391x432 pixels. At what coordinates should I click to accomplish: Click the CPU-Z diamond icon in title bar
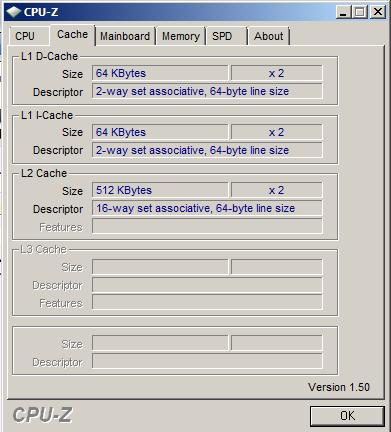(13, 12)
